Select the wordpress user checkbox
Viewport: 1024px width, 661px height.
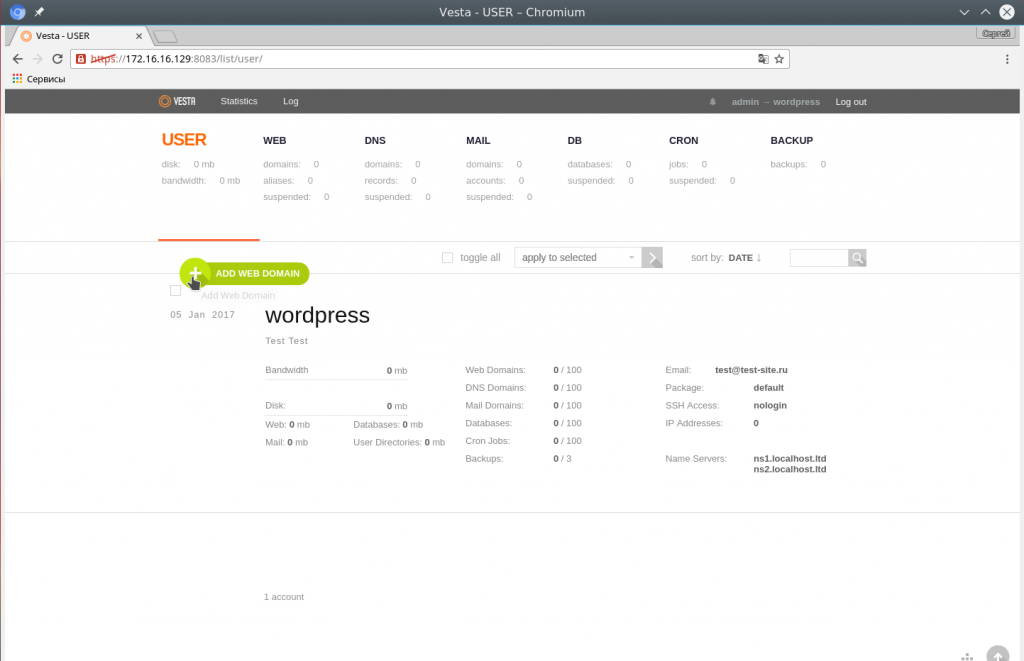pos(176,291)
